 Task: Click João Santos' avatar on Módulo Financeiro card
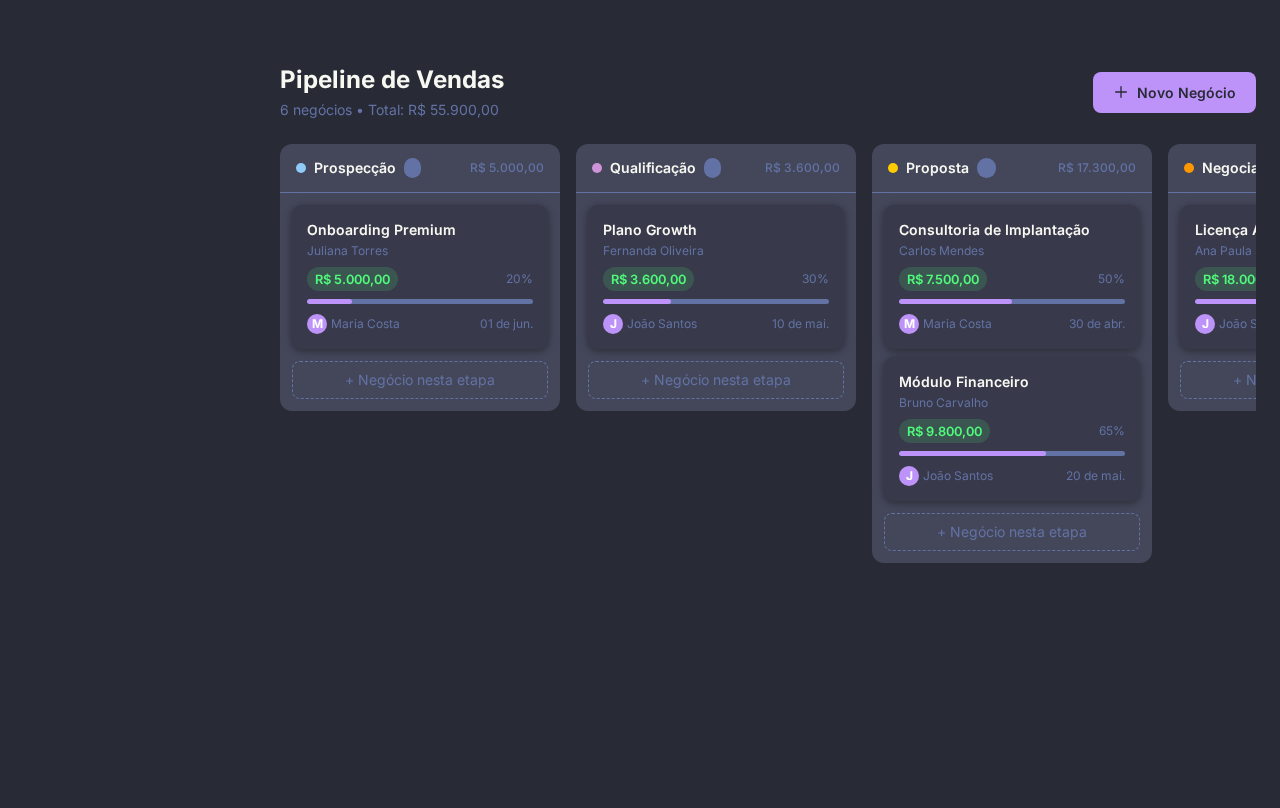909,476
